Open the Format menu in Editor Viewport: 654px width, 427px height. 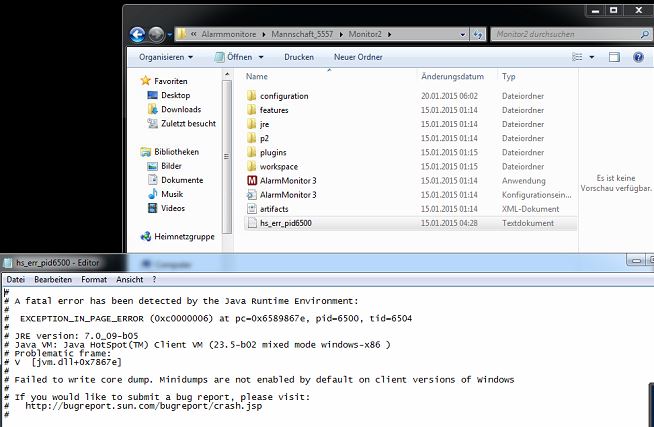coord(94,279)
